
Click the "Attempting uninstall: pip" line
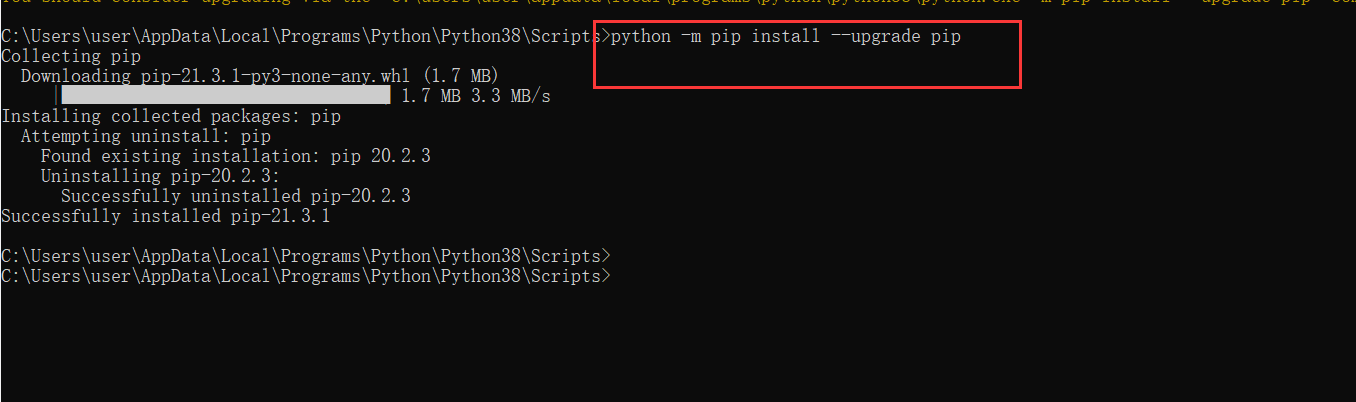[x=146, y=136]
